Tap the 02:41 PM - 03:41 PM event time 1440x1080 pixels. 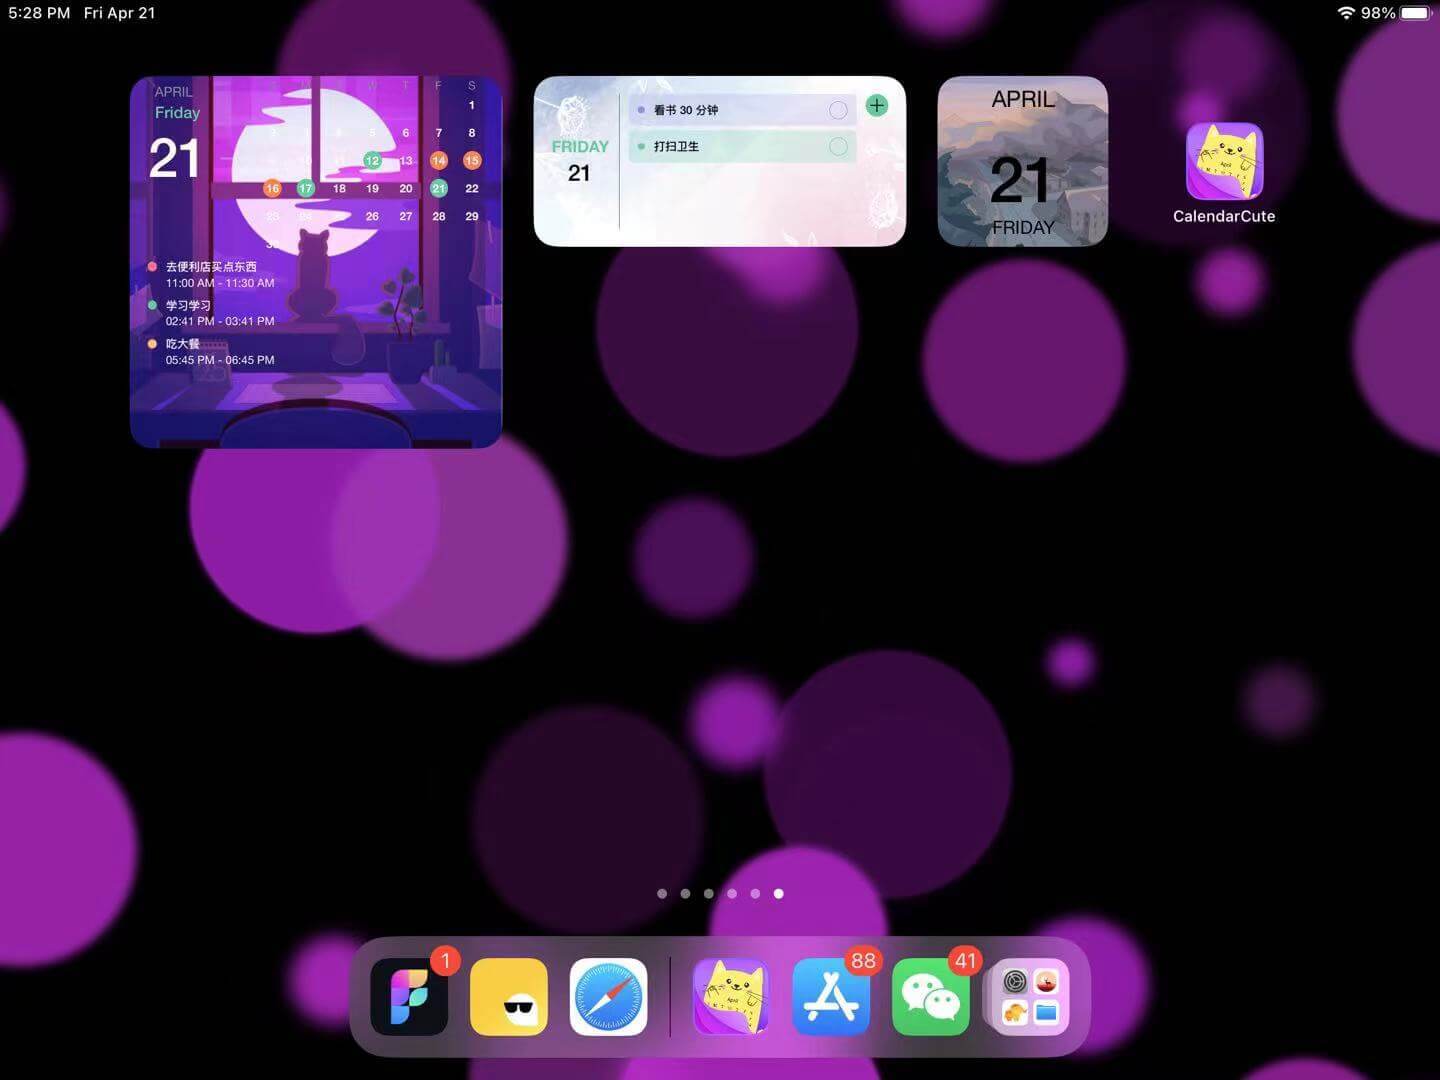click(220, 321)
